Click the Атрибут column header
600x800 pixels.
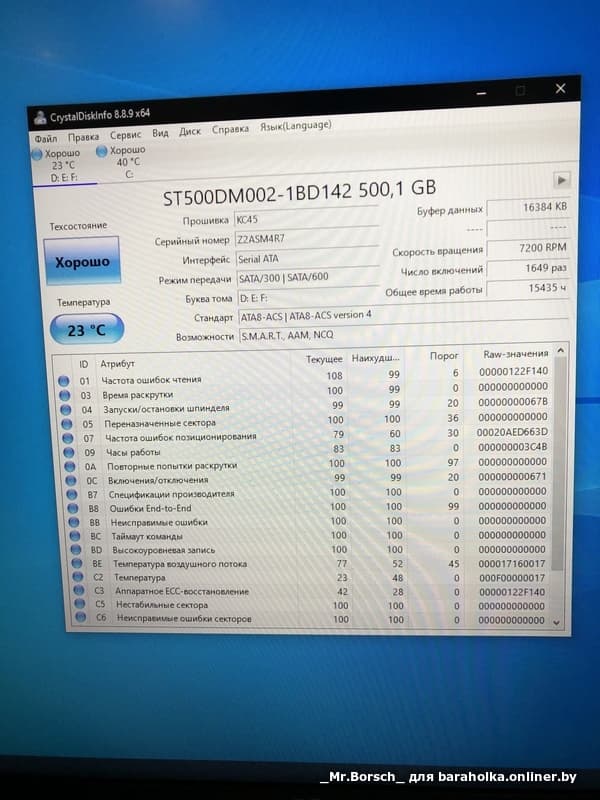click(x=117, y=364)
